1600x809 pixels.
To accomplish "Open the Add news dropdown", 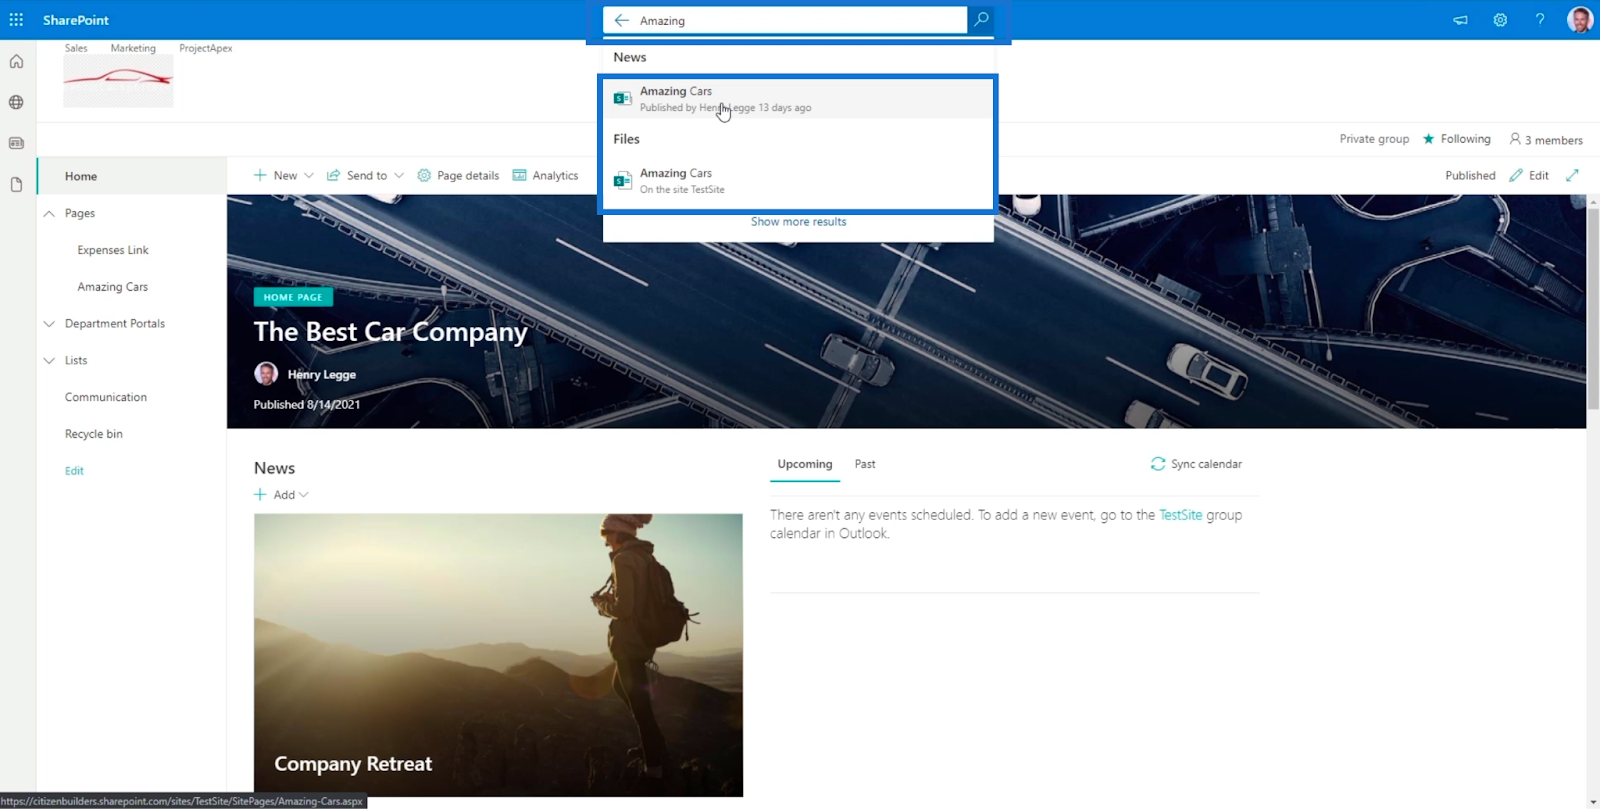I will (x=281, y=495).
